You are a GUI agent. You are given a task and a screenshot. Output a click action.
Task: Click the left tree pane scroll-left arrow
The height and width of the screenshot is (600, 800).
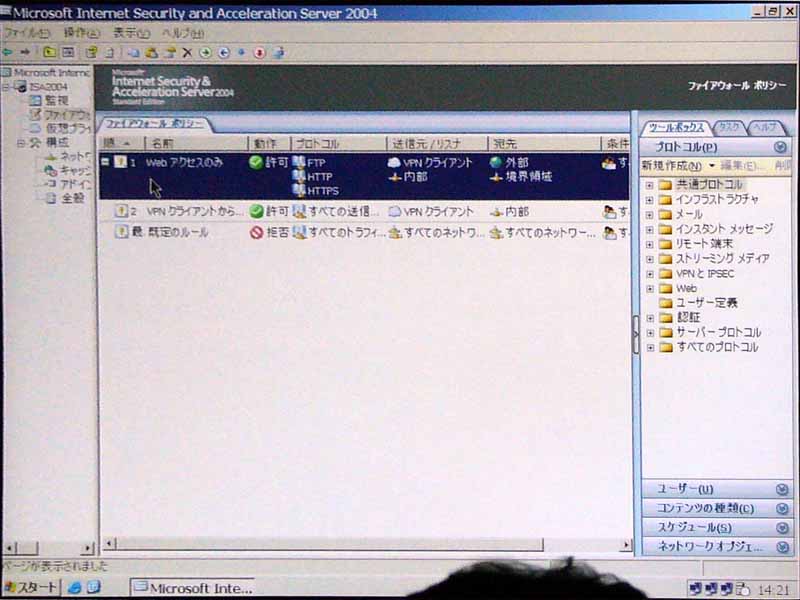click(9, 548)
